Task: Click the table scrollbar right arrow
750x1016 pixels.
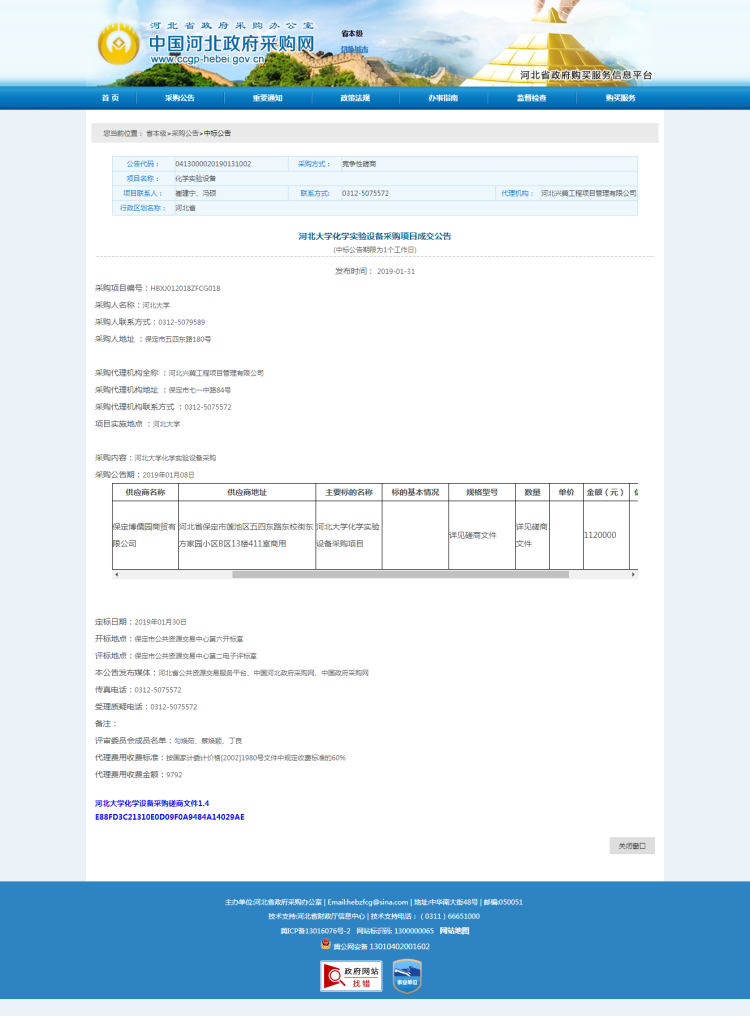Action: (633, 575)
